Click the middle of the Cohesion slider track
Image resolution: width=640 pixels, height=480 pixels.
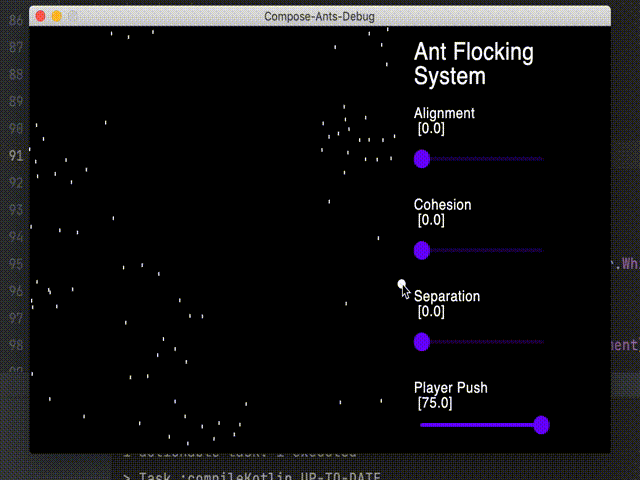482,250
